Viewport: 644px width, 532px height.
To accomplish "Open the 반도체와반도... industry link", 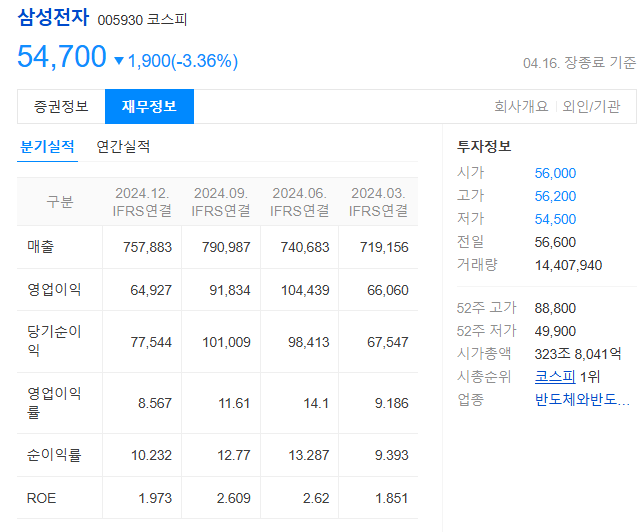I will click(582, 400).
